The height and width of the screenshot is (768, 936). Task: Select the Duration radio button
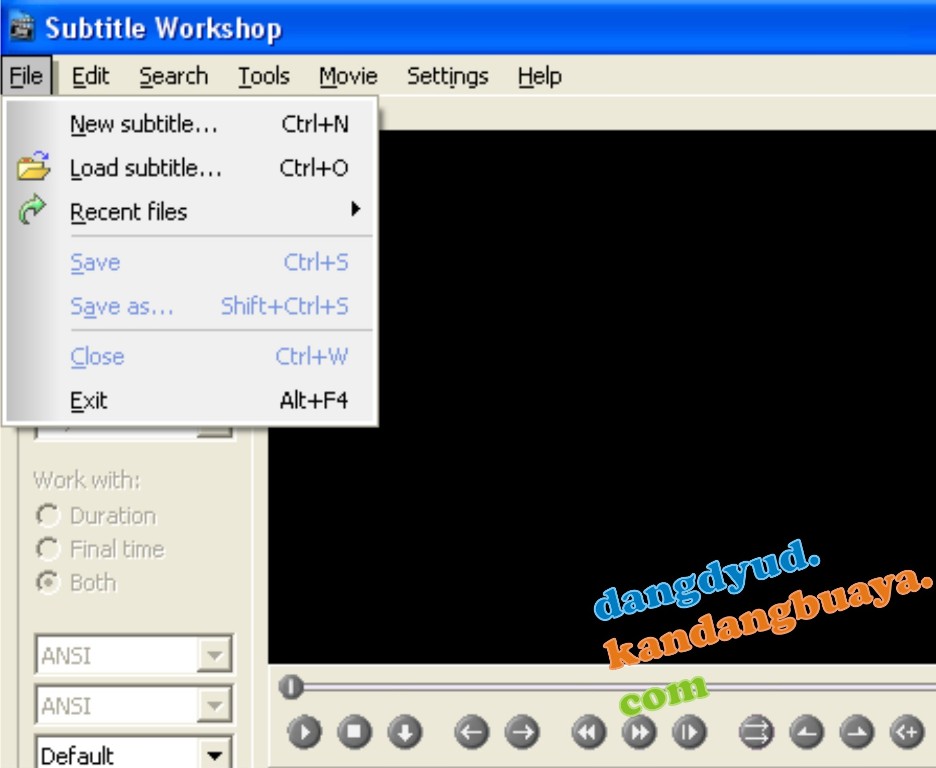point(48,516)
